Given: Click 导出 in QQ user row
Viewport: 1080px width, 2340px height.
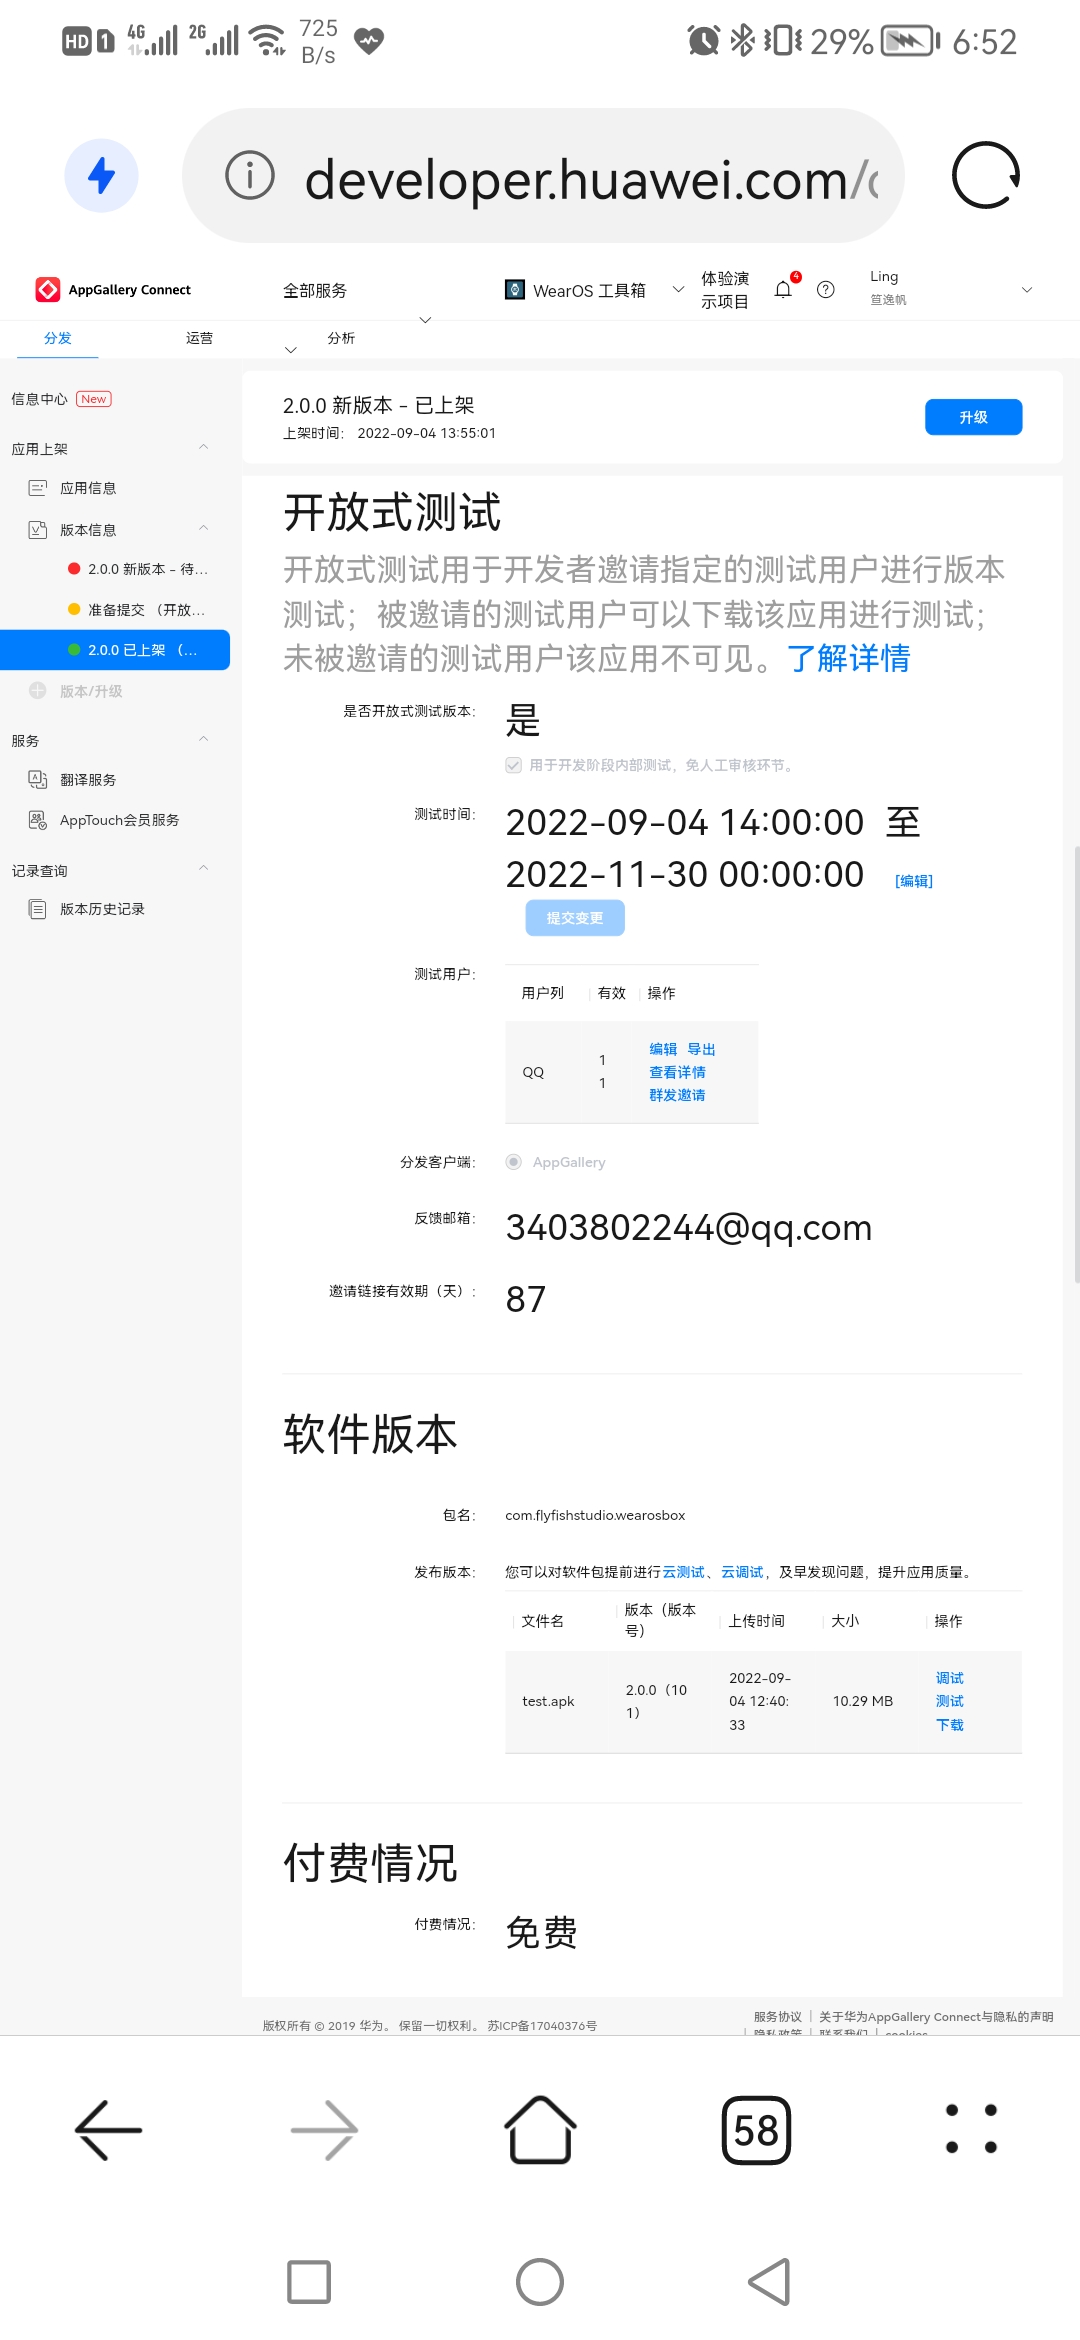Looking at the screenshot, I should [701, 1049].
